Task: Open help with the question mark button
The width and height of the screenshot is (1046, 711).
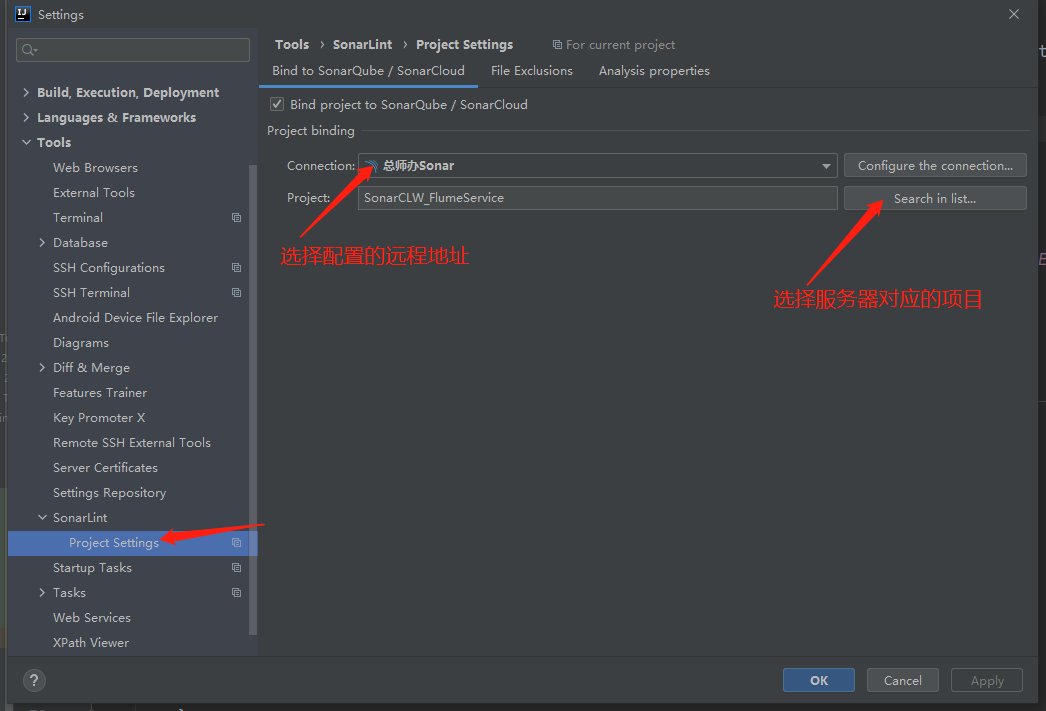Action: point(34,680)
